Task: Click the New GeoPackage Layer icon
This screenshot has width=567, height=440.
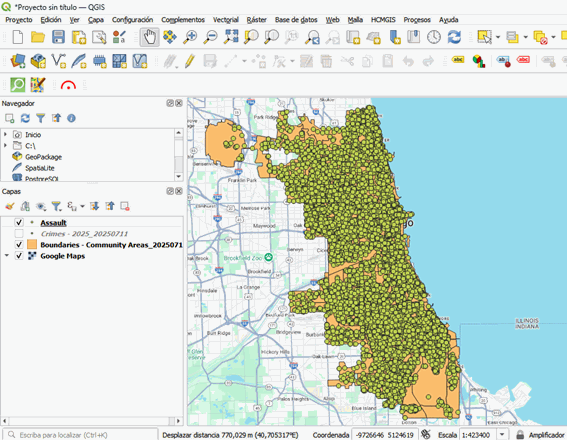Action: (x=38, y=61)
